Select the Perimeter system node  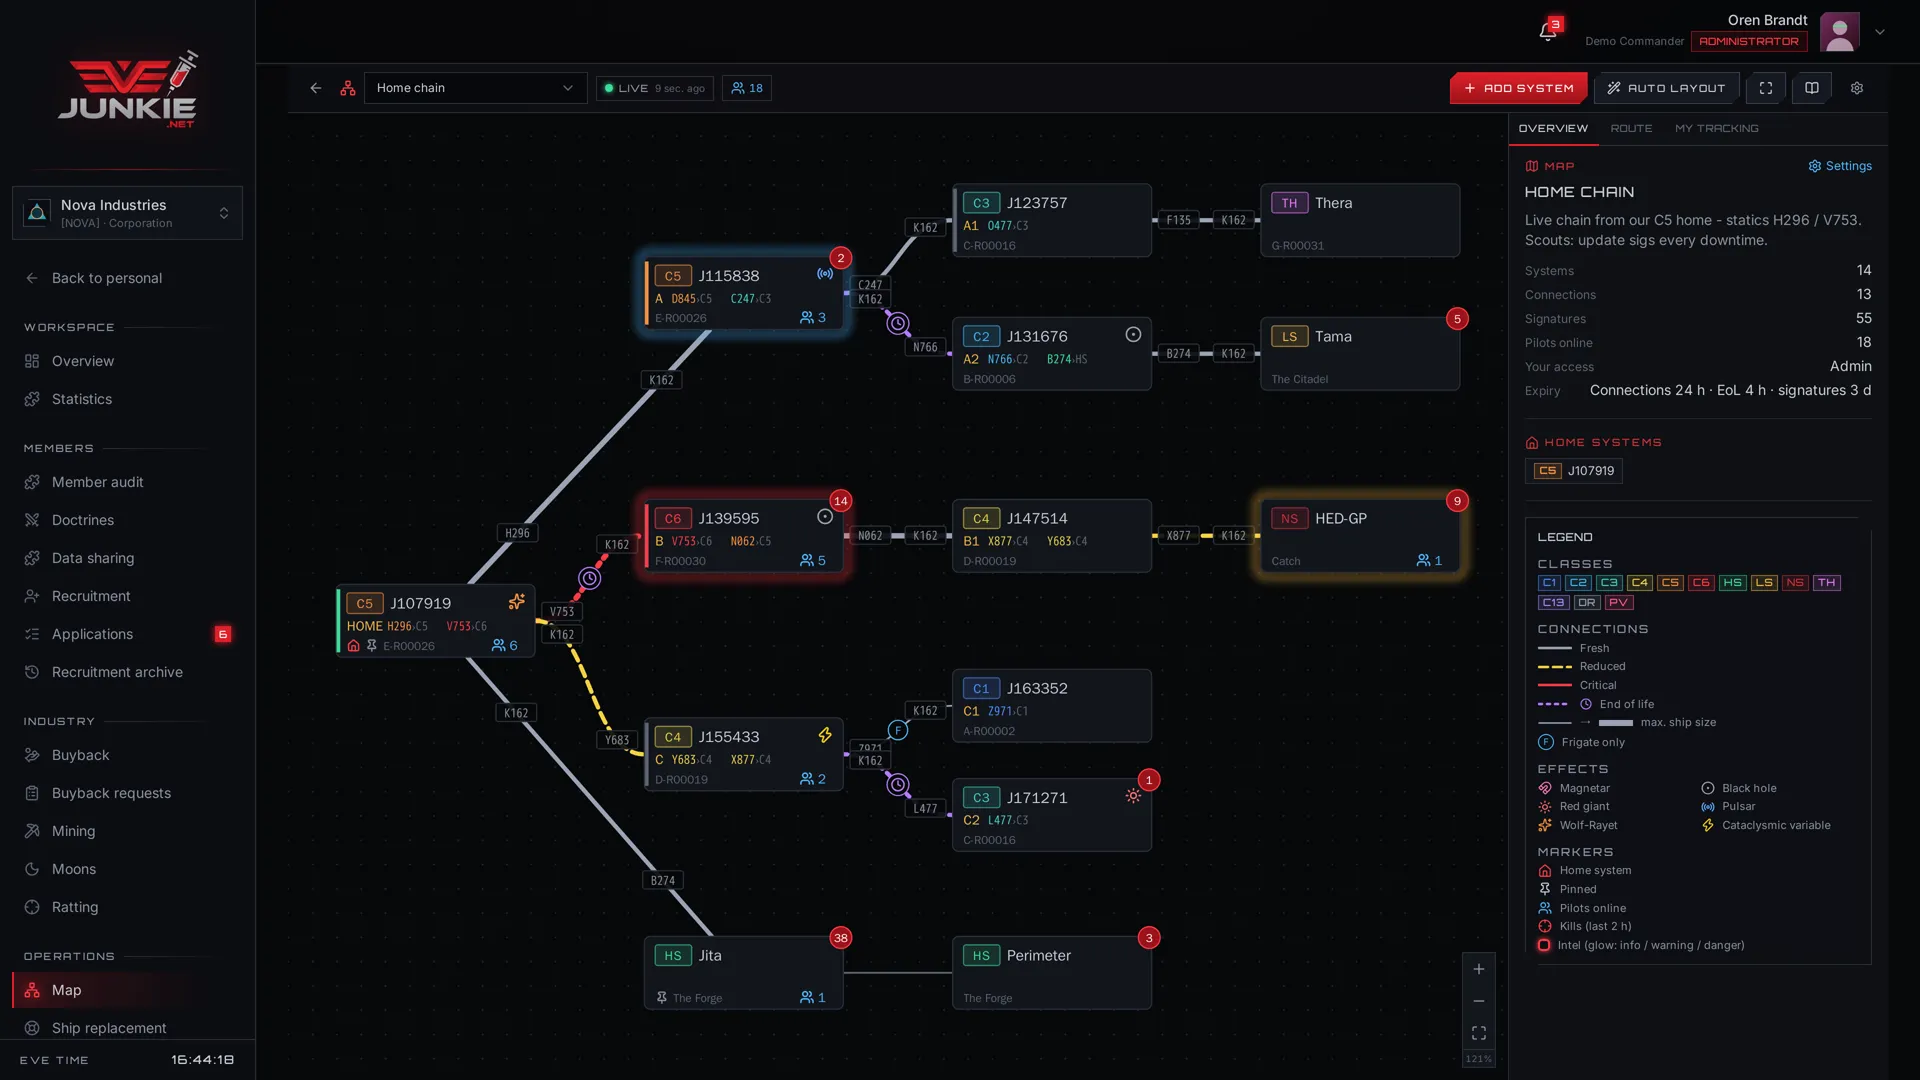pyautogui.click(x=1052, y=973)
